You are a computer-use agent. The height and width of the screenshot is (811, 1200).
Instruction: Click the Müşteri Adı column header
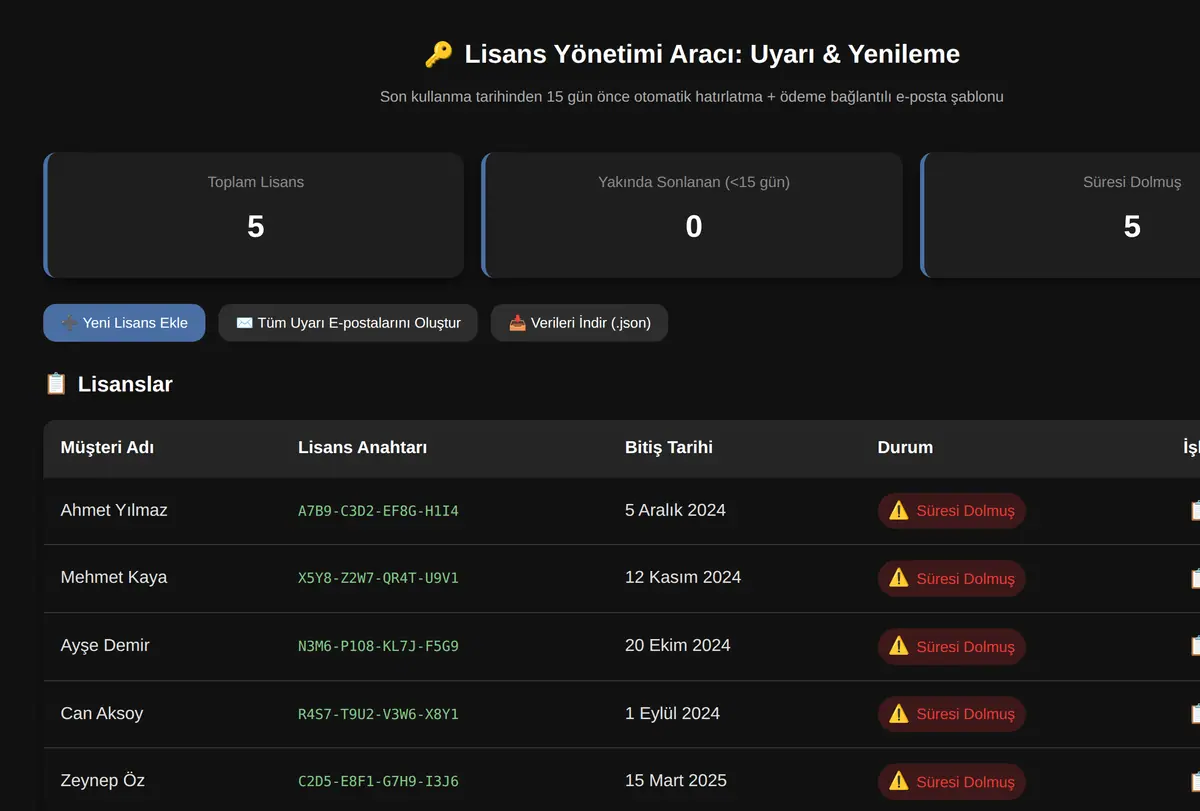(107, 447)
